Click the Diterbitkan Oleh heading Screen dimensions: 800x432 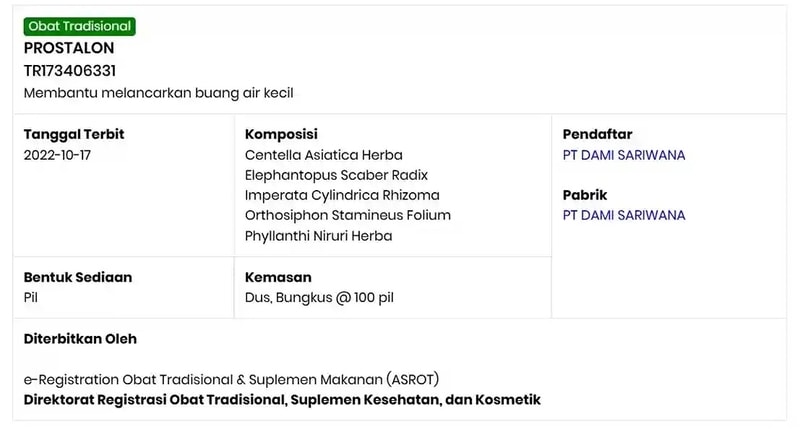click(80, 339)
